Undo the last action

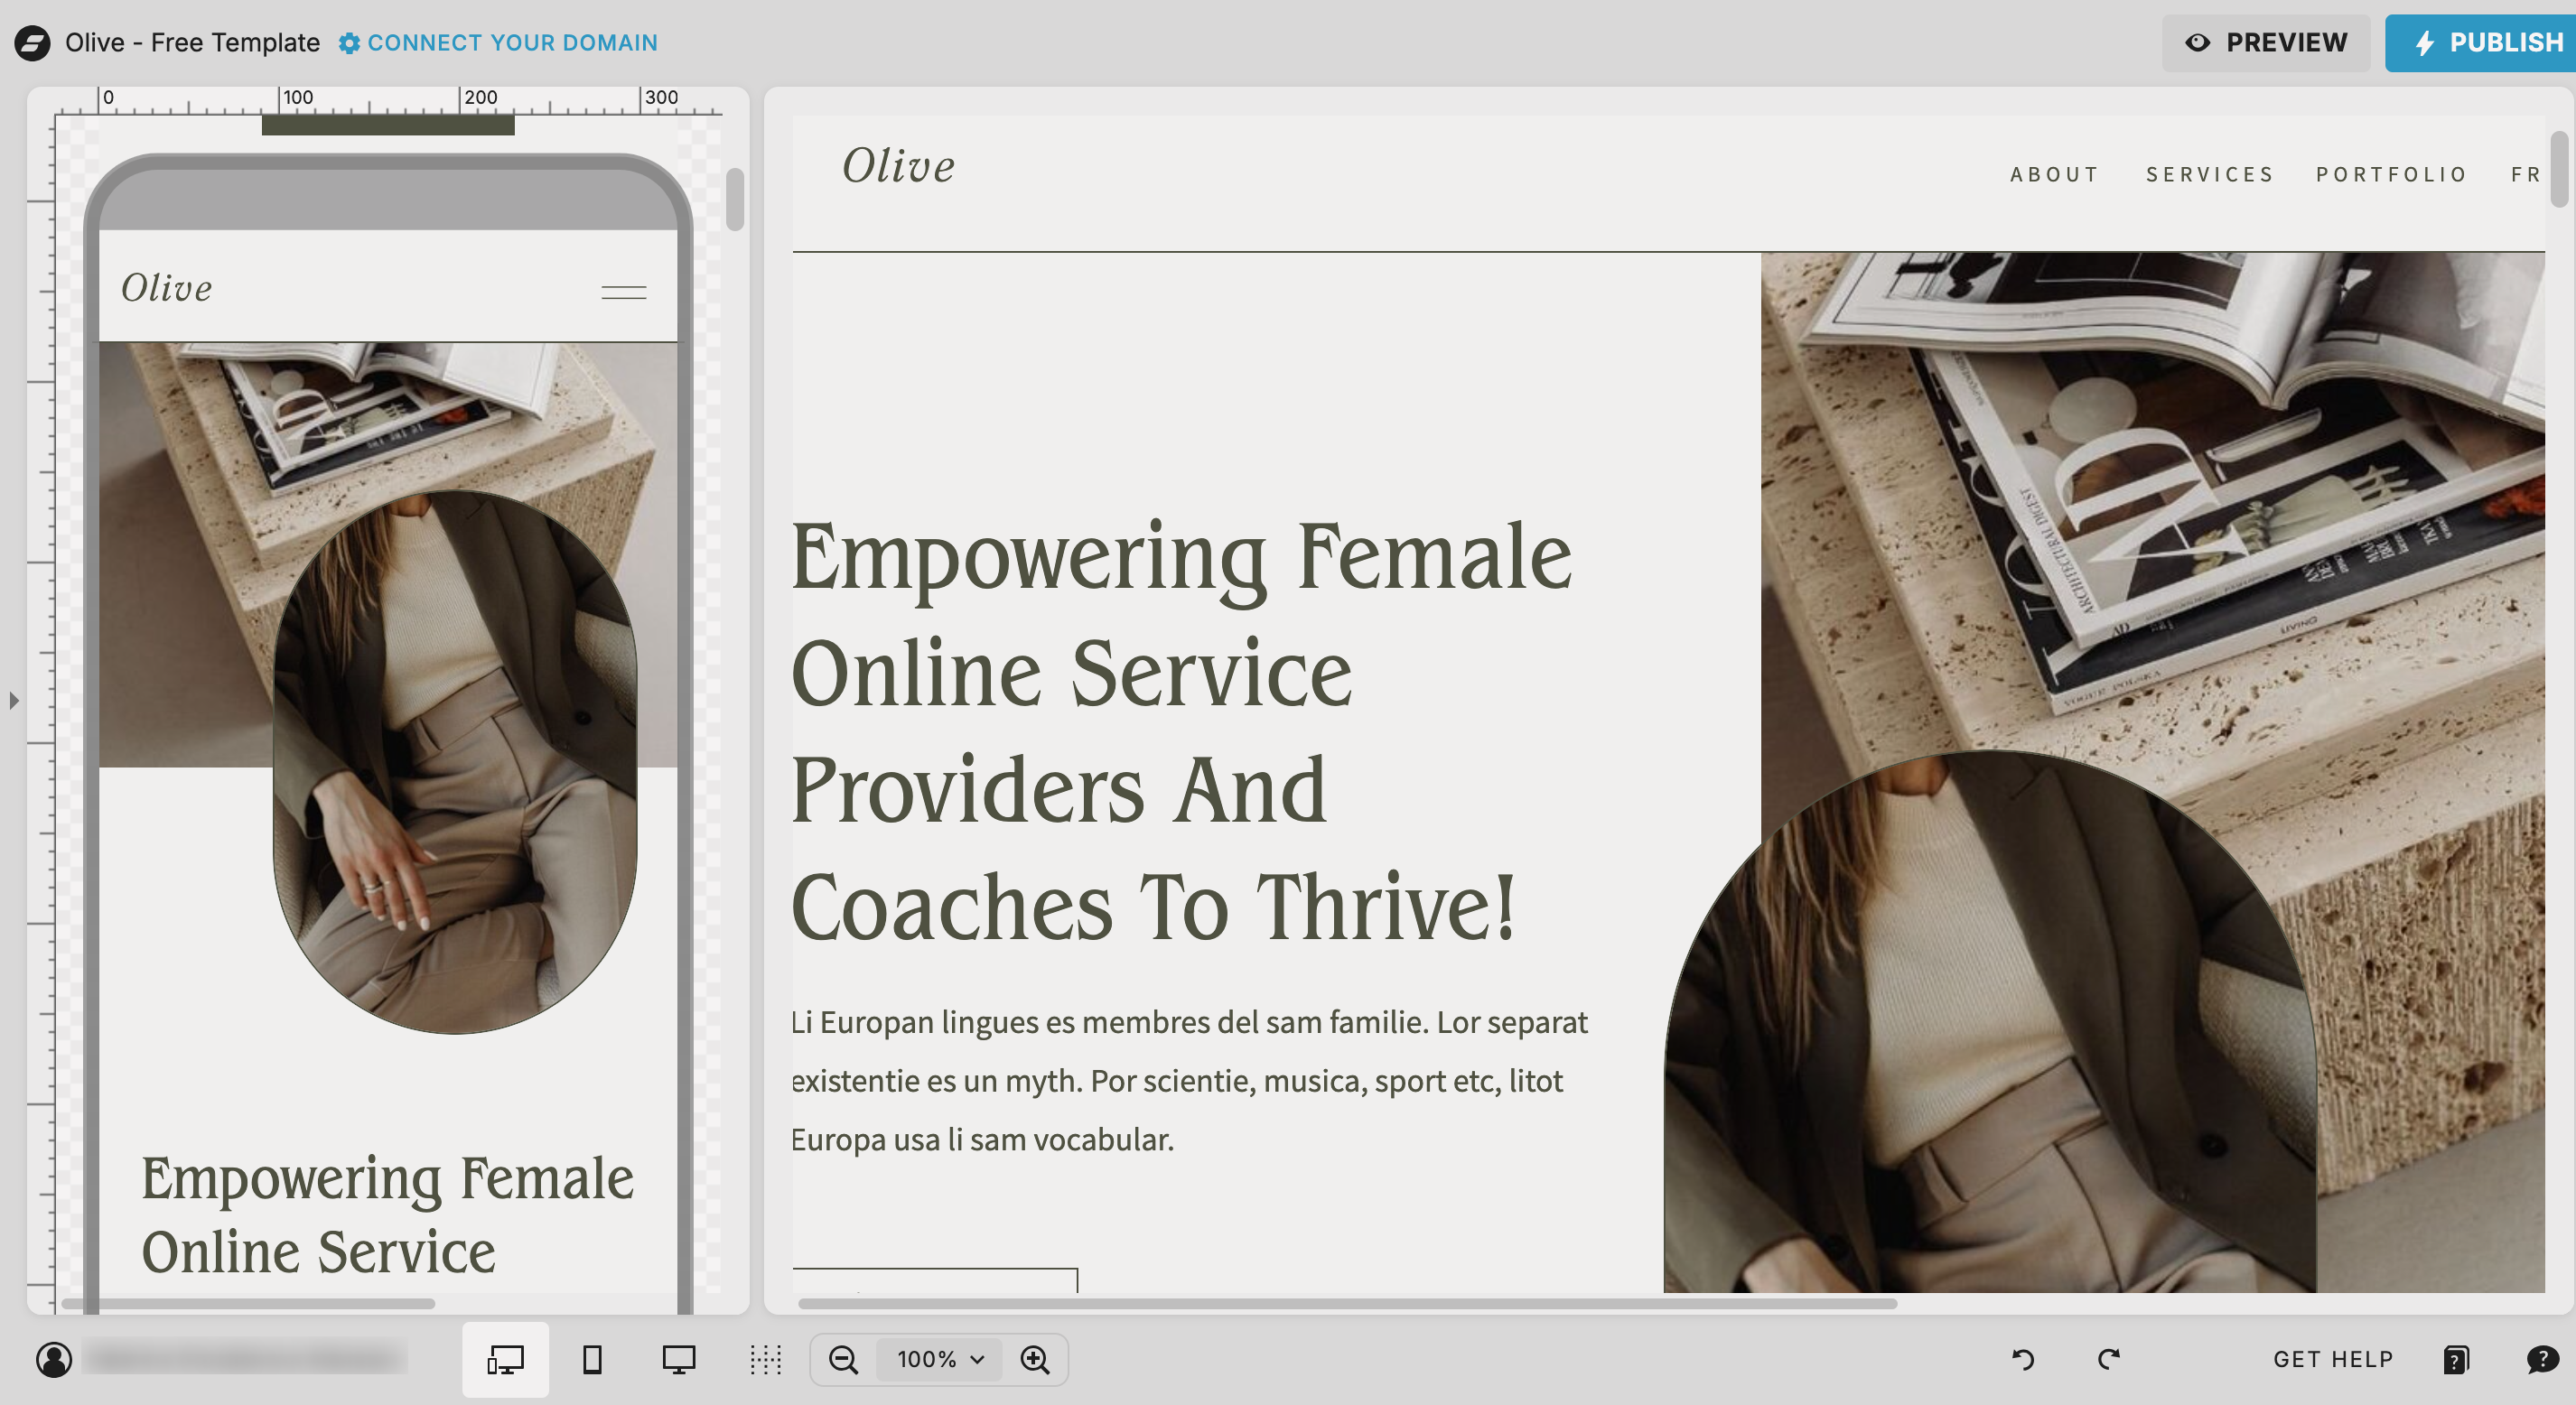[2022, 1359]
